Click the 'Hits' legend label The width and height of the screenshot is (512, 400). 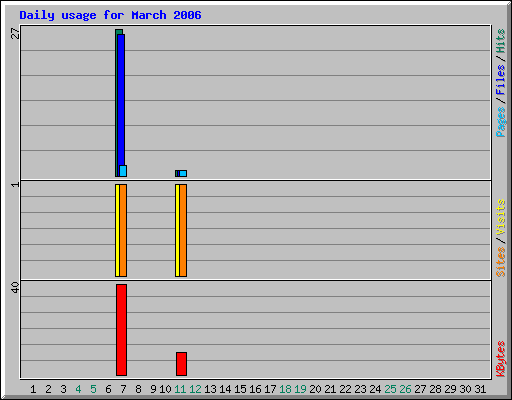pyautogui.click(x=500, y=41)
